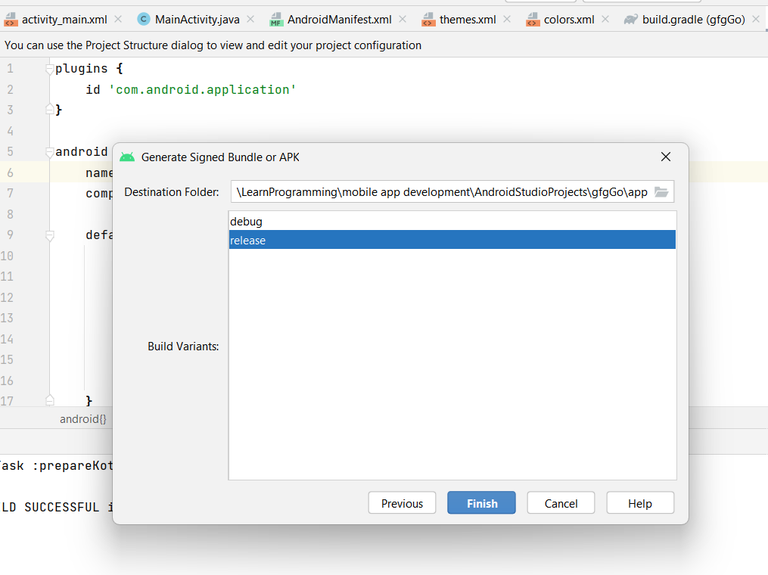Cancel the Generate Signed Bundle dialog
The height and width of the screenshot is (575, 768).
pyautogui.click(x=561, y=503)
